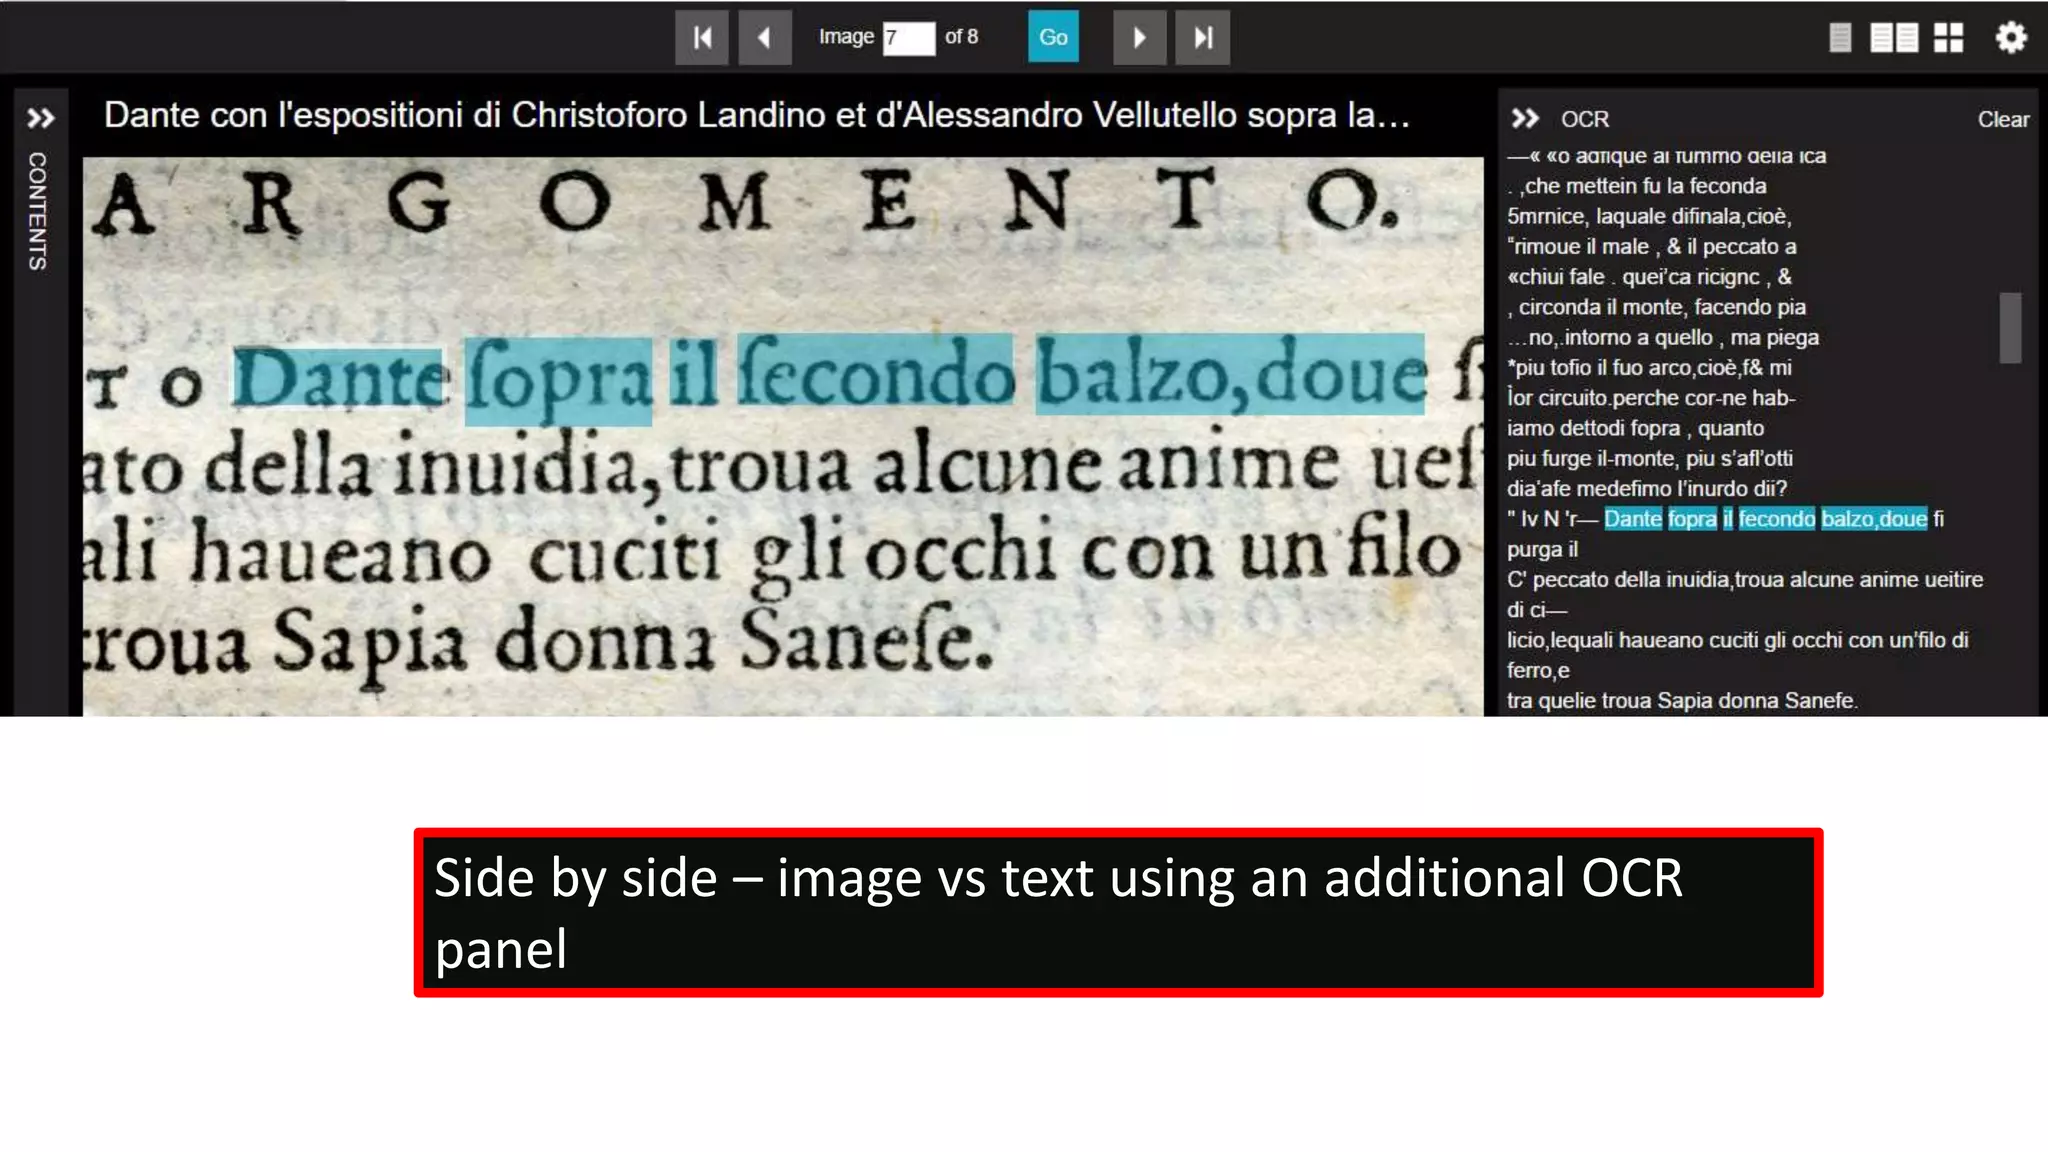Click the CONTENTS vertical label
The width and height of the screenshot is (2048, 1152).
pos(37,211)
